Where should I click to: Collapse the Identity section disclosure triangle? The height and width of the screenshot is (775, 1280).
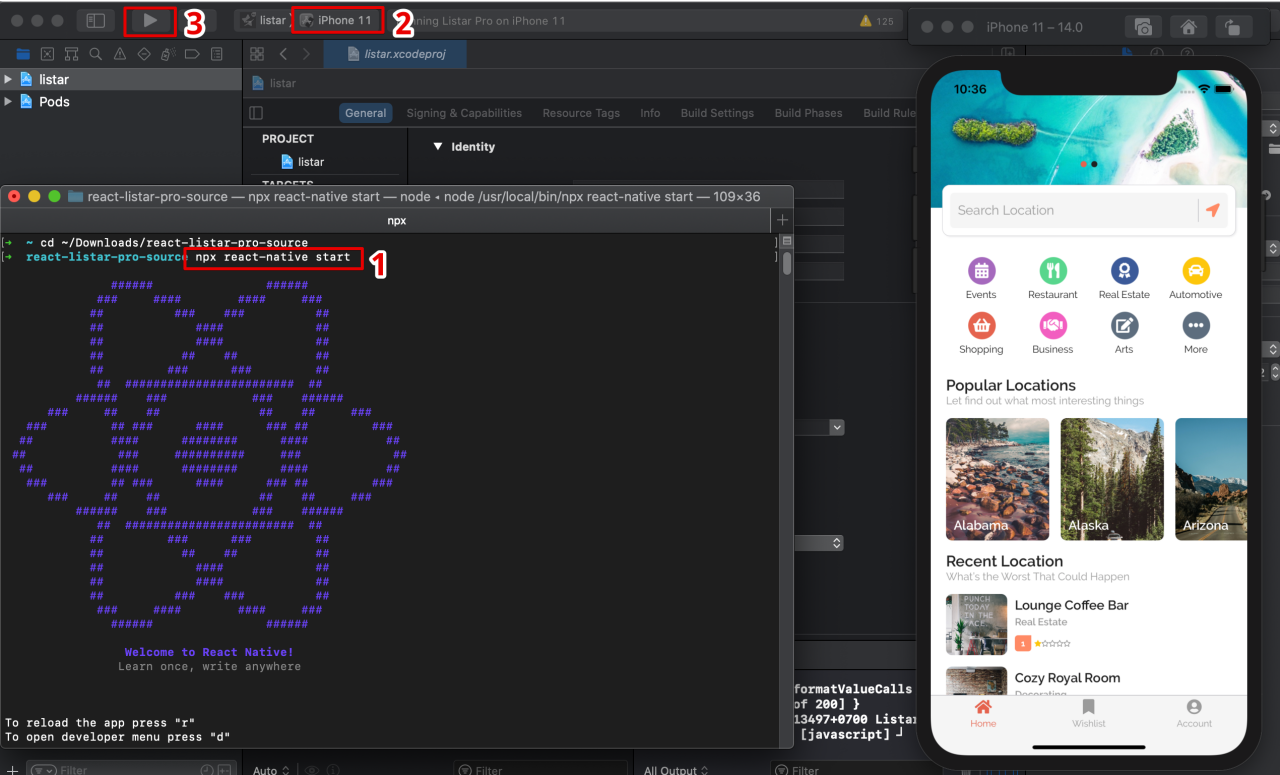click(x=437, y=146)
